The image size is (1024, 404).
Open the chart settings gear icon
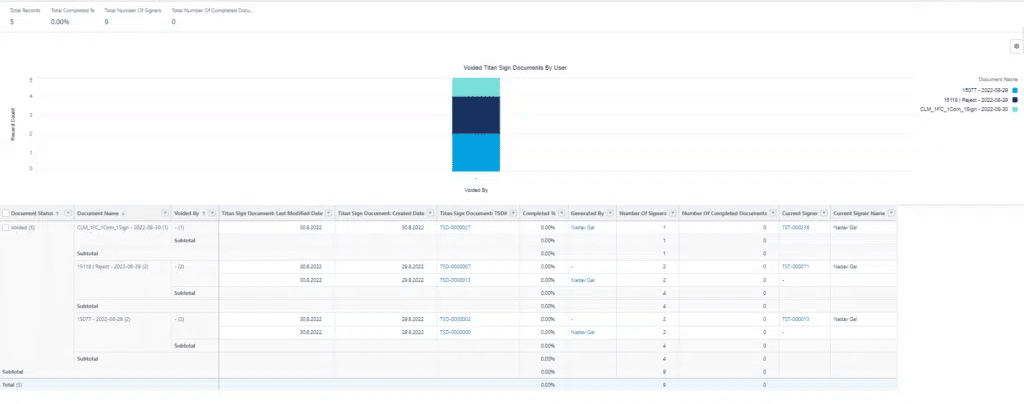coord(1016,46)
